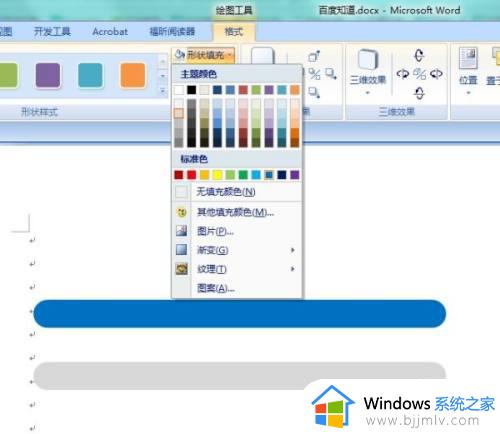Apply the purple shape style thumbnail
The width and height of the screenshot is (500, 434).
48,75
